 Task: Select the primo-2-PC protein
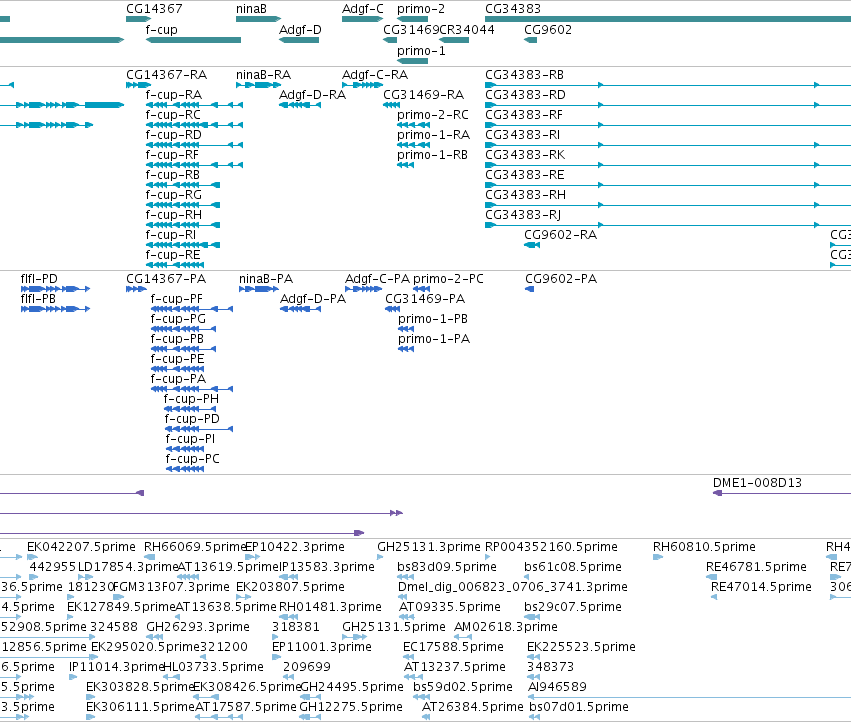422,289
